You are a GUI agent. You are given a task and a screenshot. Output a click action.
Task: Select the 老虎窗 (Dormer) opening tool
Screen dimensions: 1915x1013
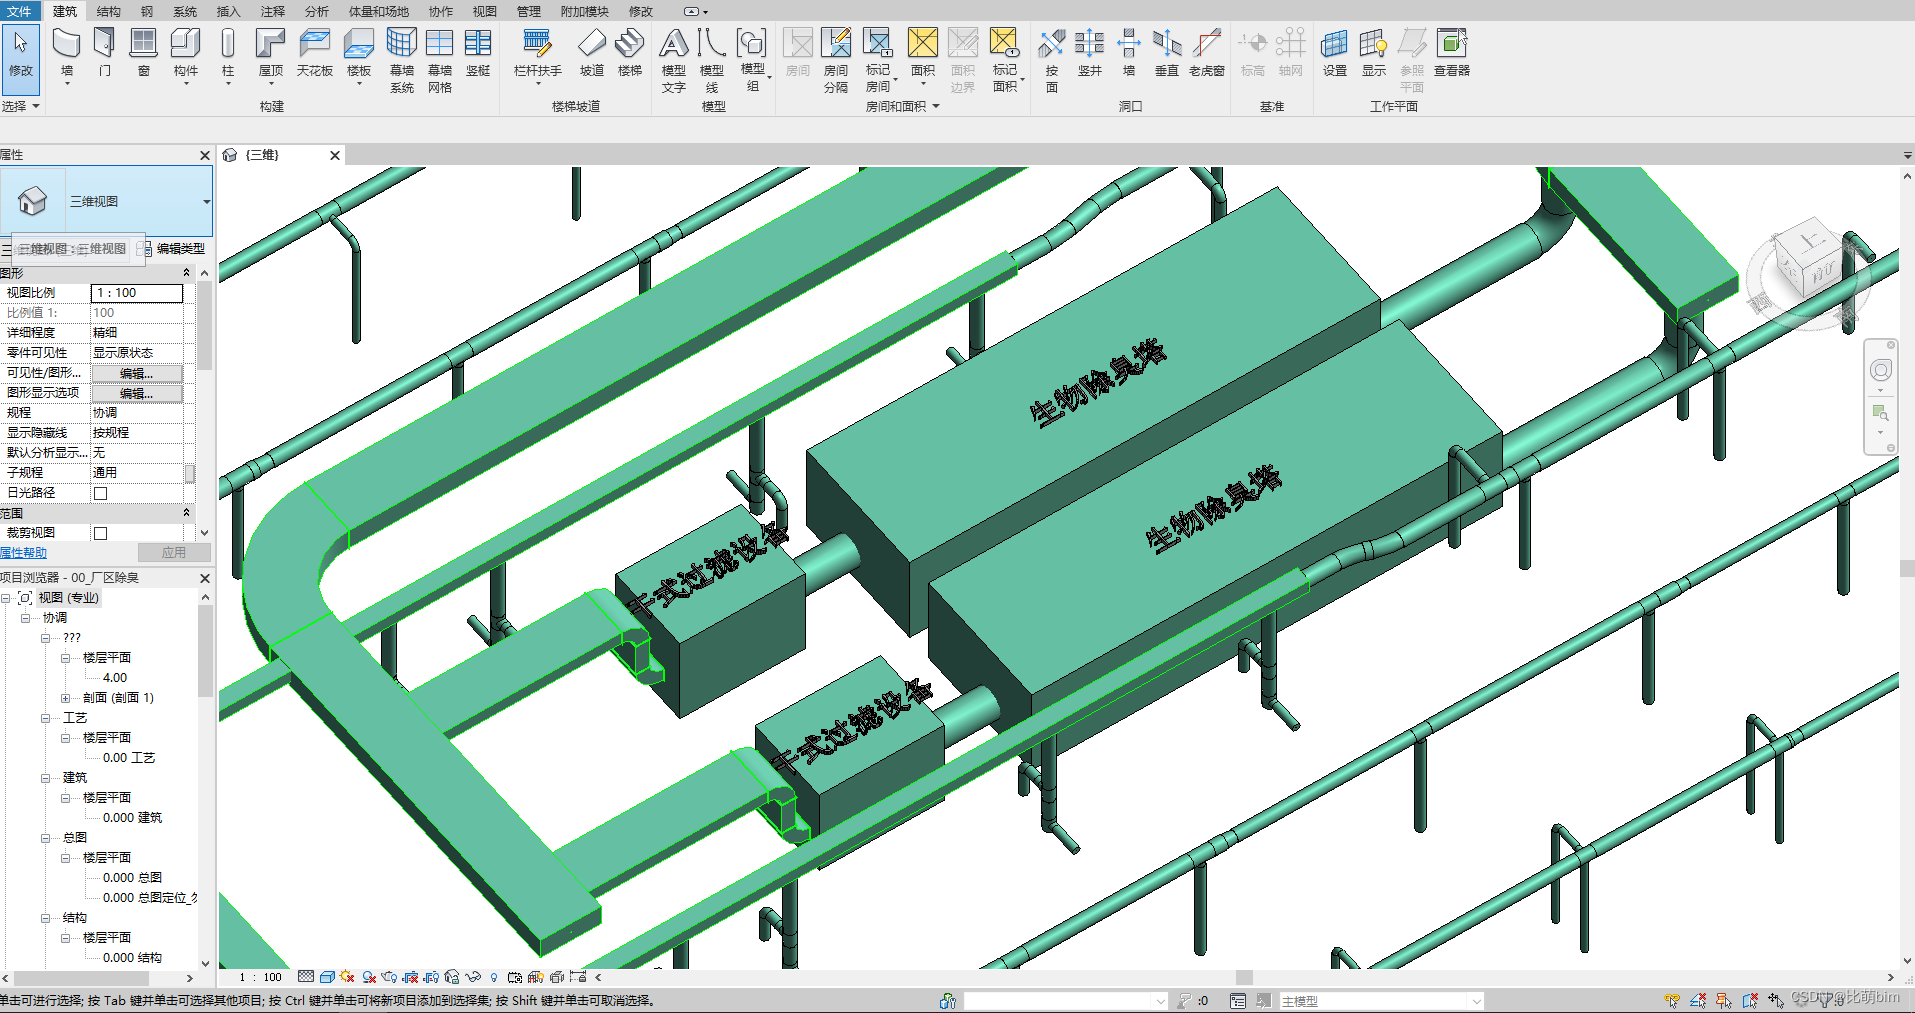click(x=1207, y=54)
